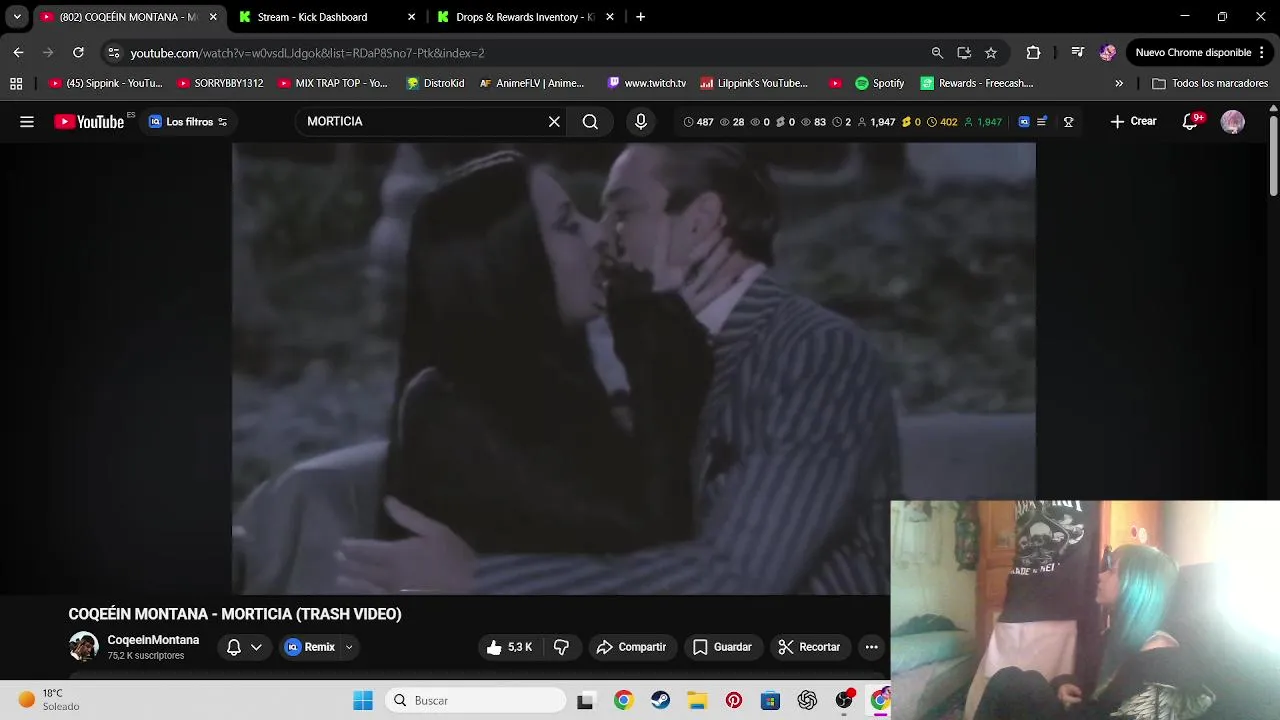Open the DistroKid bookmark

coord(435,84)
